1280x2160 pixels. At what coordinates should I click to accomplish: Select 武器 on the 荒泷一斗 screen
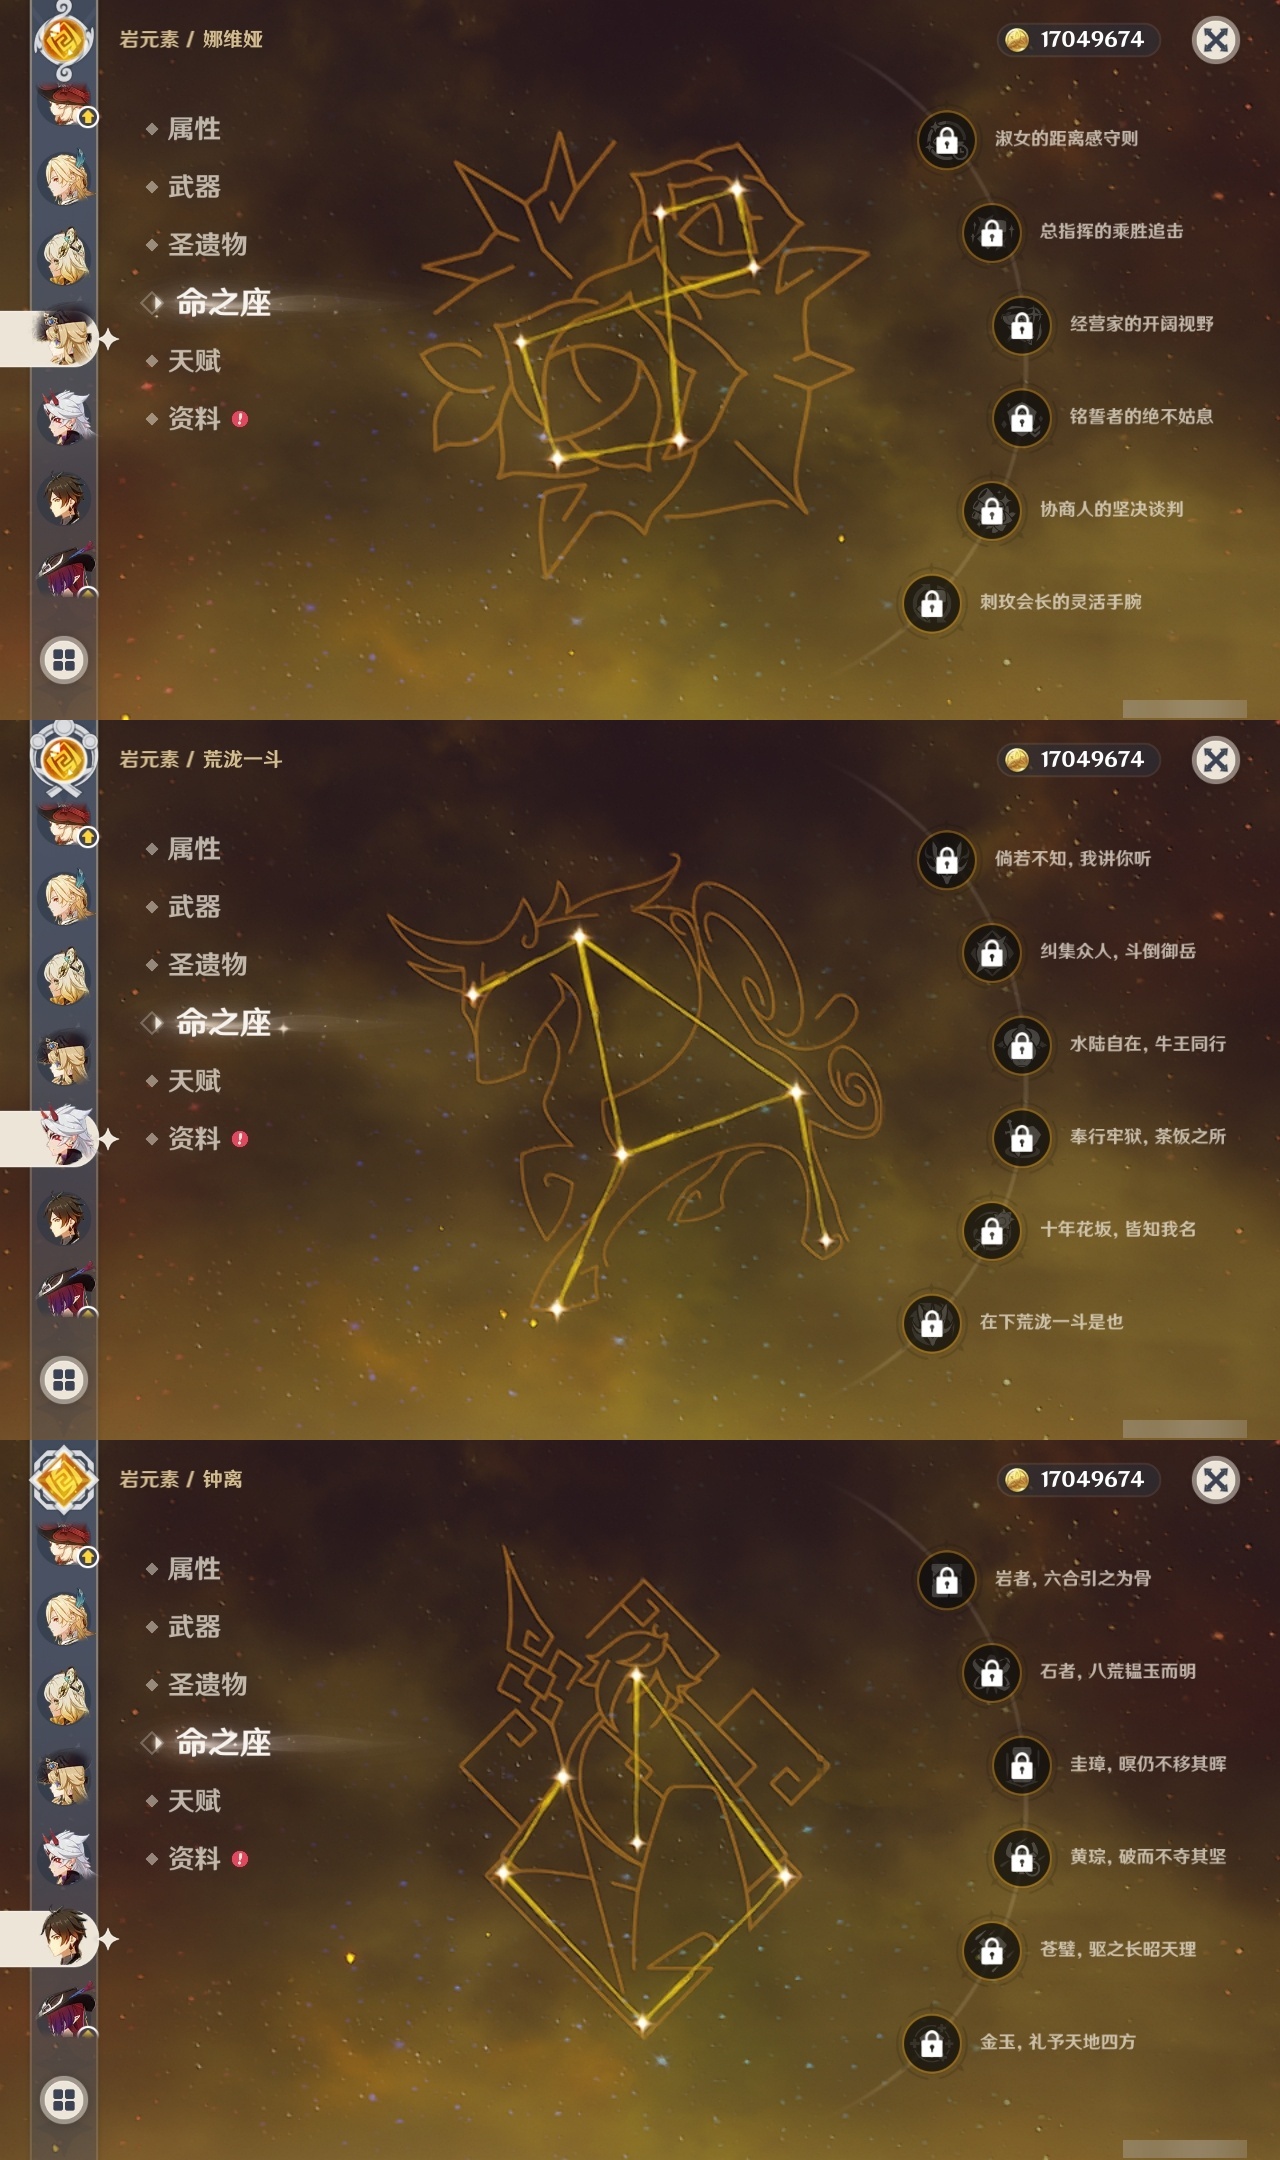pyautogui.click(x=194, y=907)
